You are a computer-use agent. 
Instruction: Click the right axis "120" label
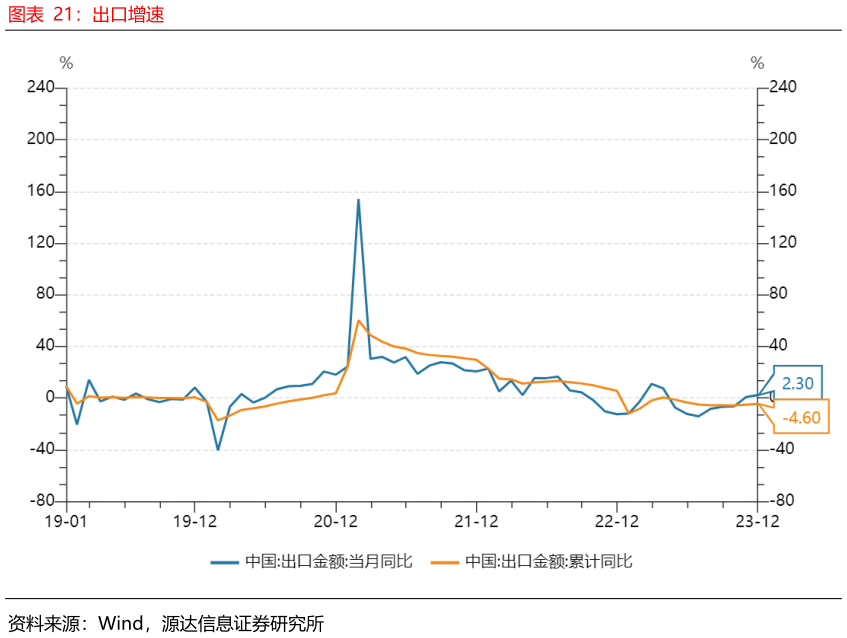tap(783, 242)
